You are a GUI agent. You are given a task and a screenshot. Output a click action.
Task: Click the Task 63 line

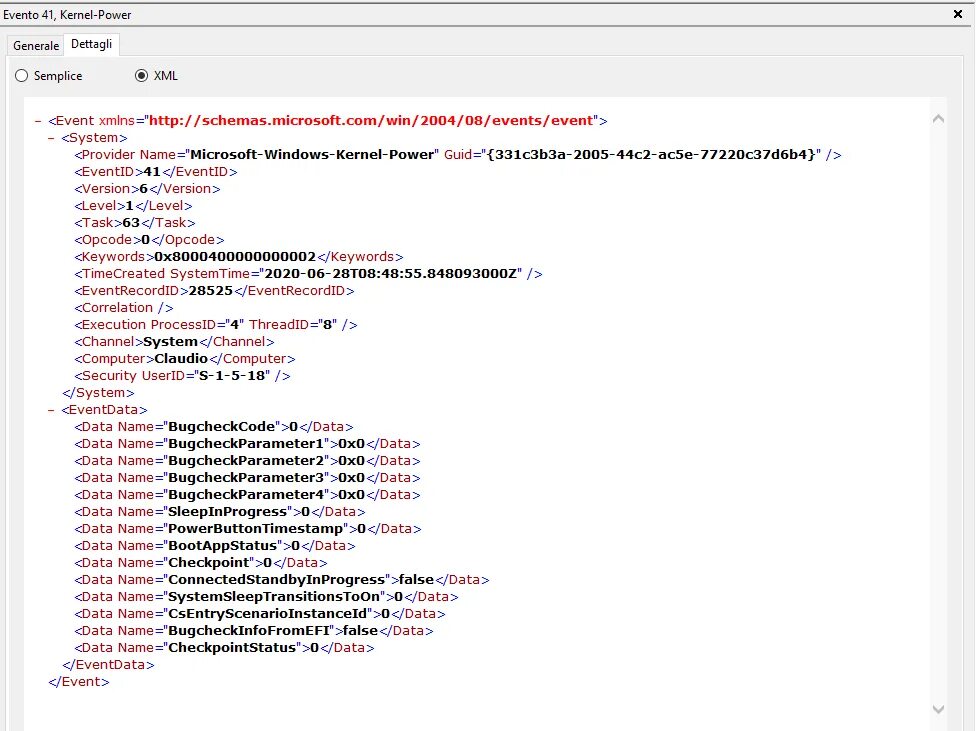click(135, 223)
